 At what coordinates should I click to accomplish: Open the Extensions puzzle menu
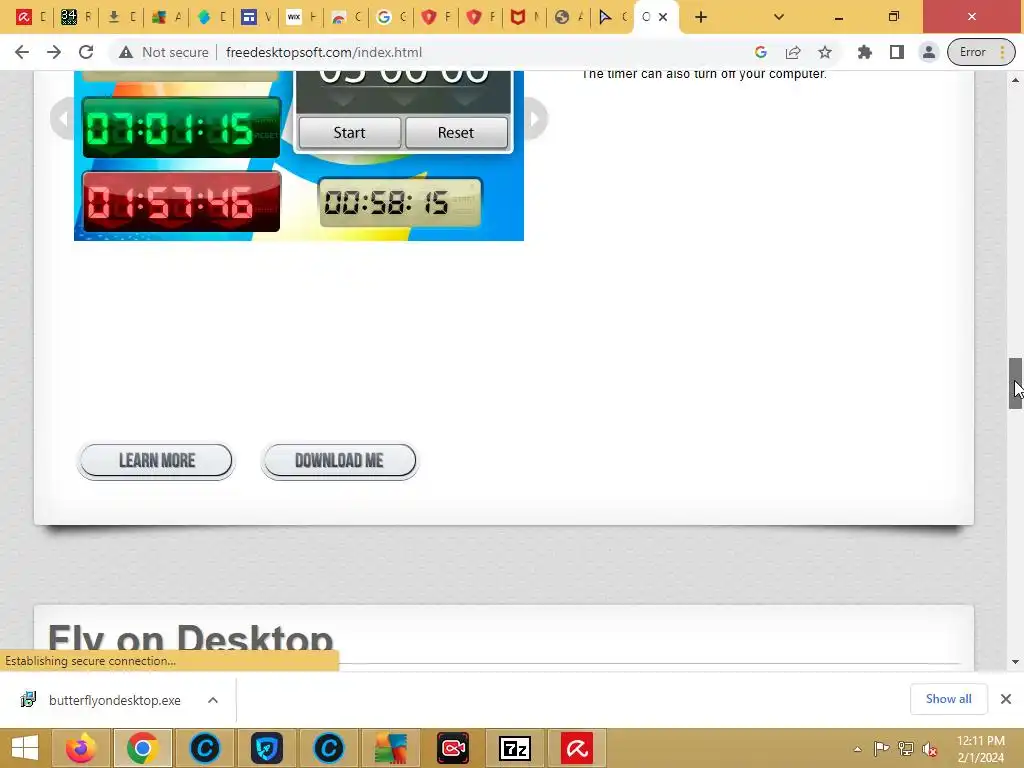865,52
